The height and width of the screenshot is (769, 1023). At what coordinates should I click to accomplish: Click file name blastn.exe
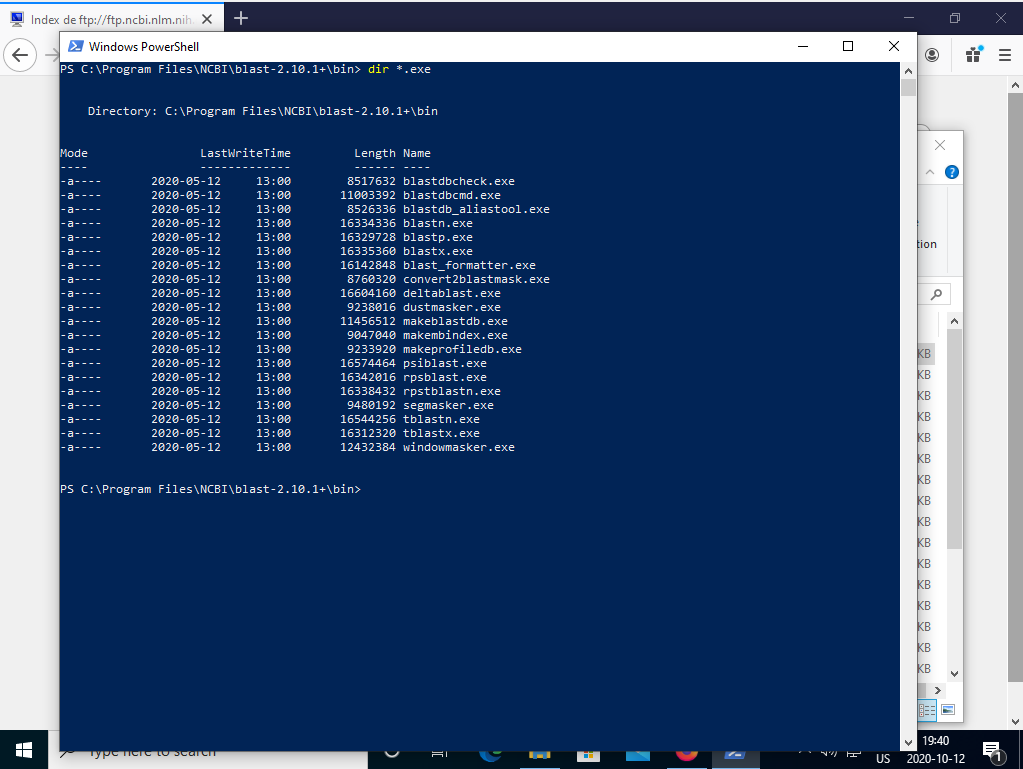(438, 223)
